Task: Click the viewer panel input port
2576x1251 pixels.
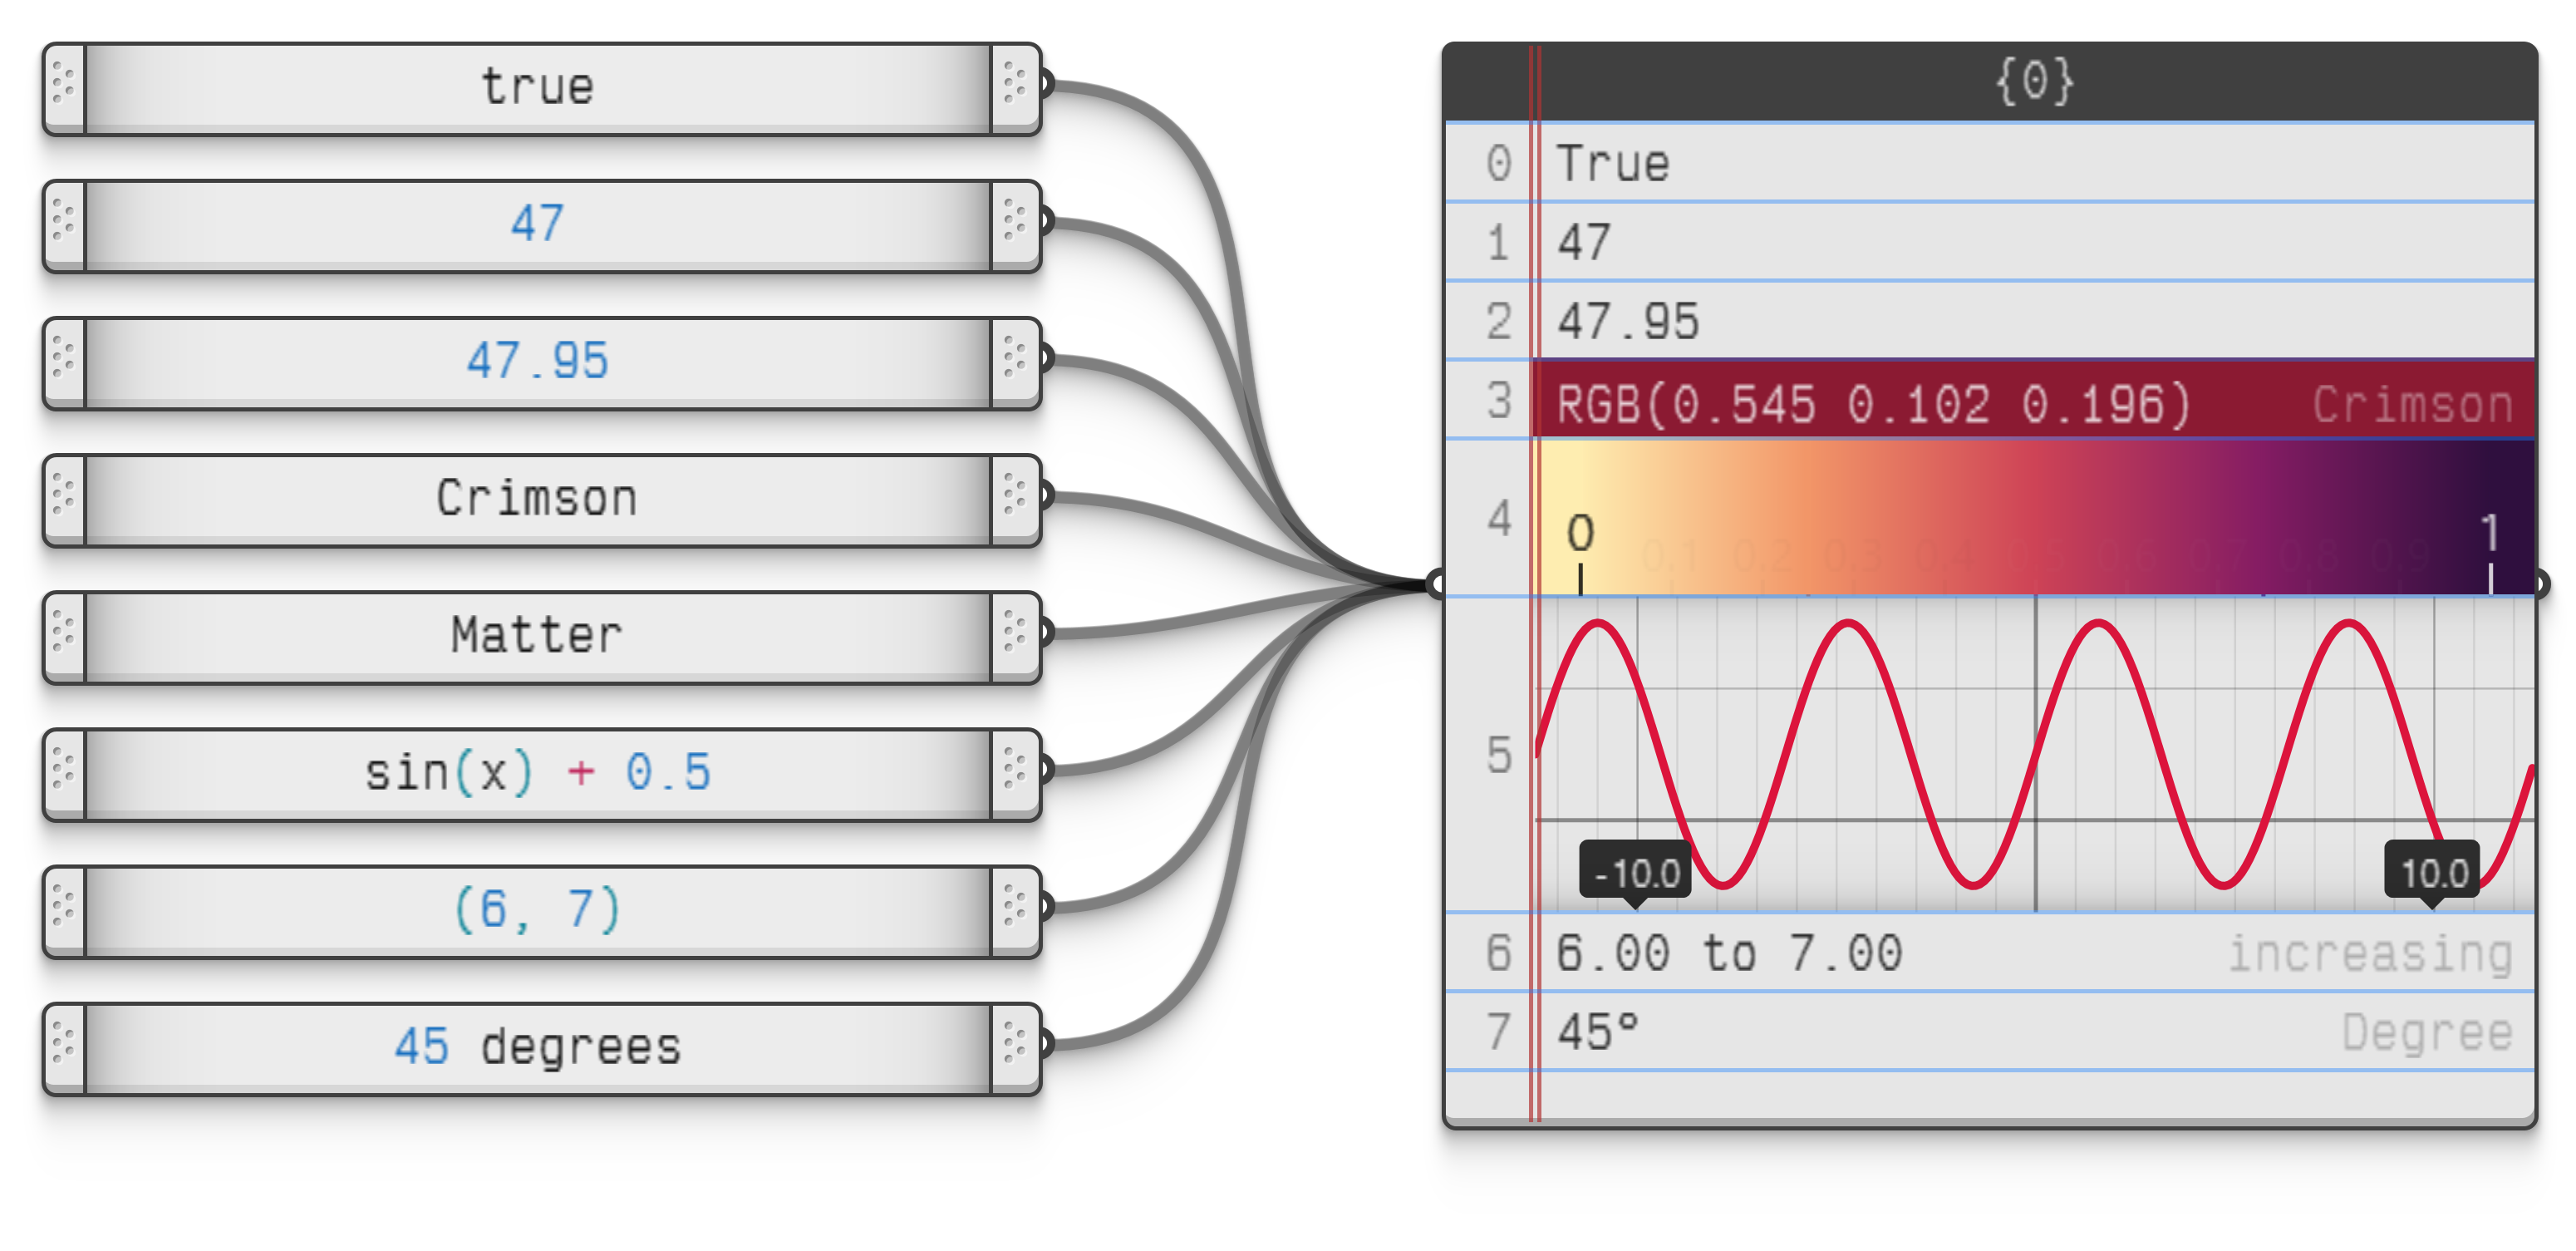Action: (1436, 584)
